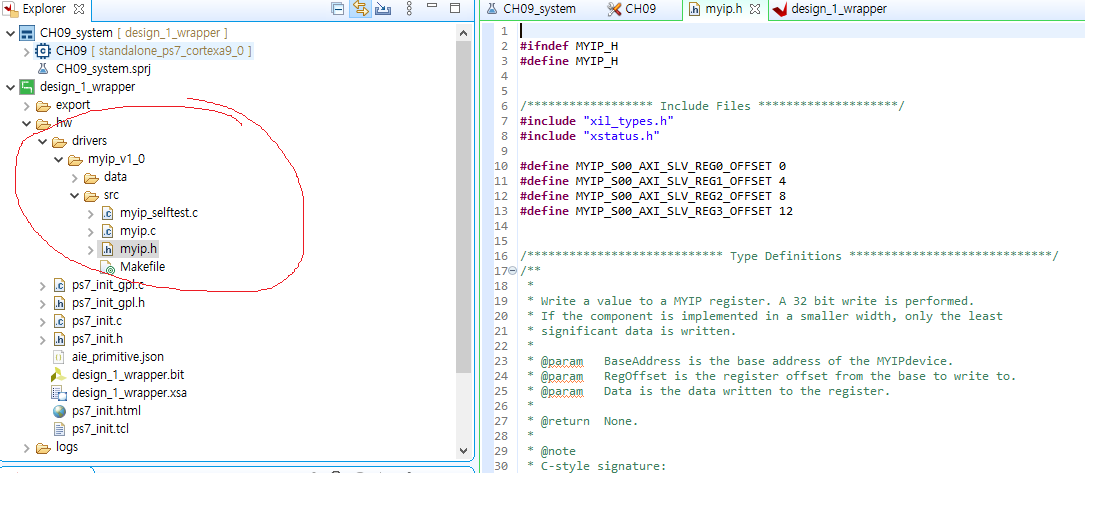This screenshot has width=1105, height=524.
Task: Click the '@return None.' comment line
Action: click(583, 421)
